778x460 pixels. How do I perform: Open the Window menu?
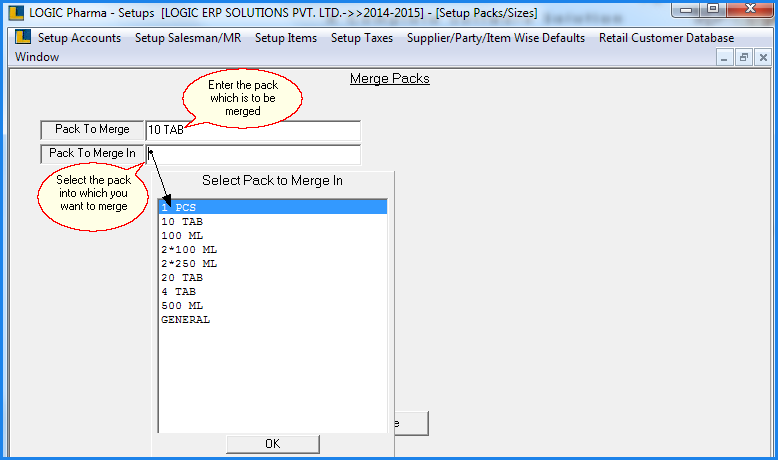[x=37, y=57]
